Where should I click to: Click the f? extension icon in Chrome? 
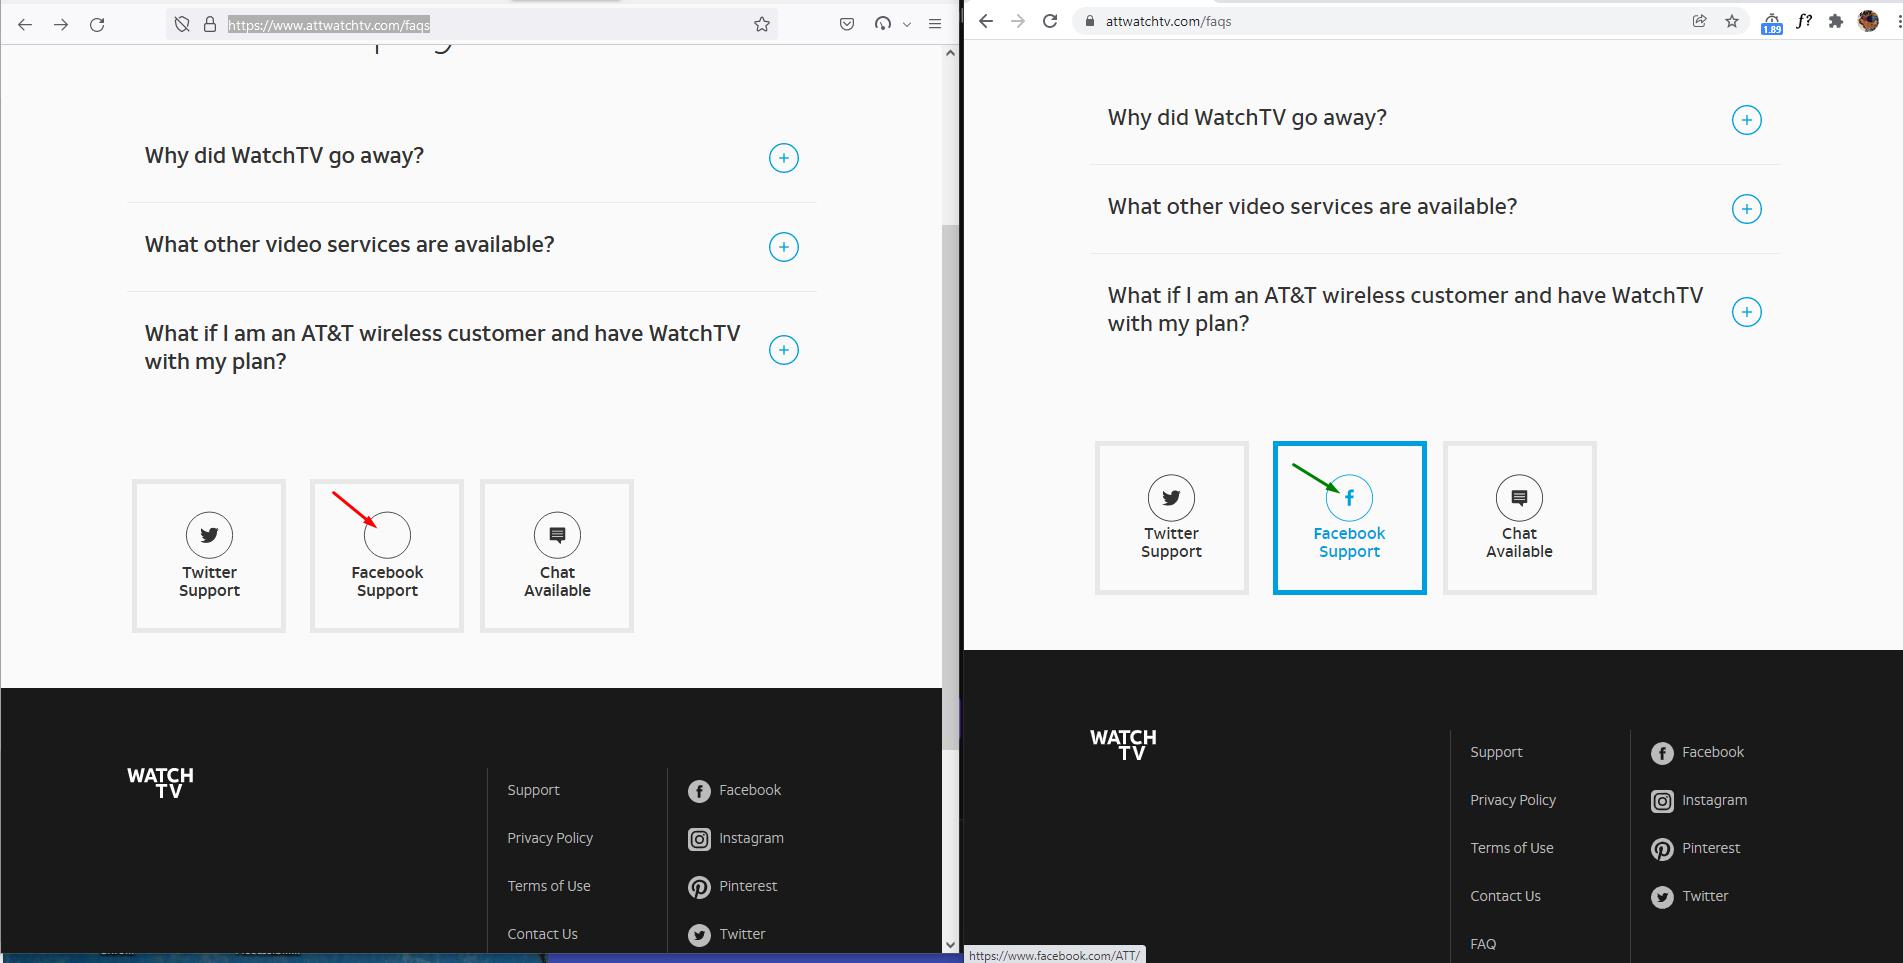[x=1804, y=21]
